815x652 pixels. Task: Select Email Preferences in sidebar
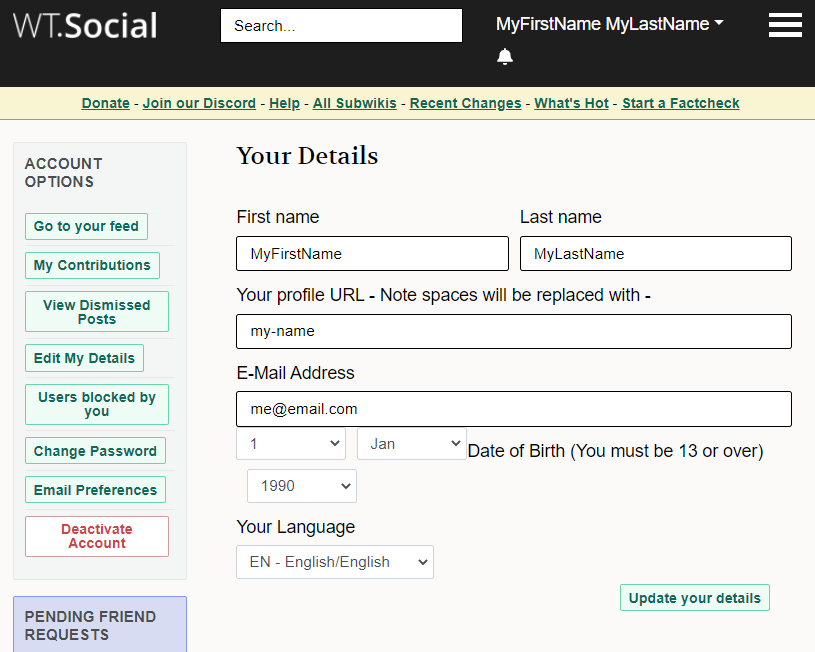click(x=95, y=490)
